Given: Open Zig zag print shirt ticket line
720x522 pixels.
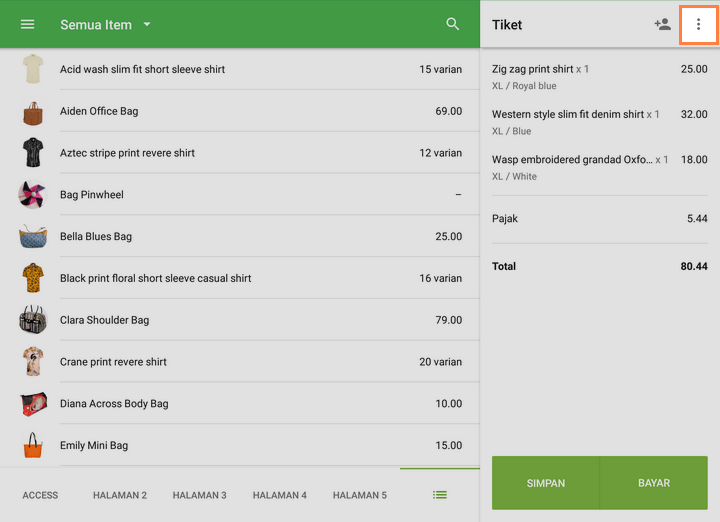Looking at the screenshot, I should [x=600, y=77].
